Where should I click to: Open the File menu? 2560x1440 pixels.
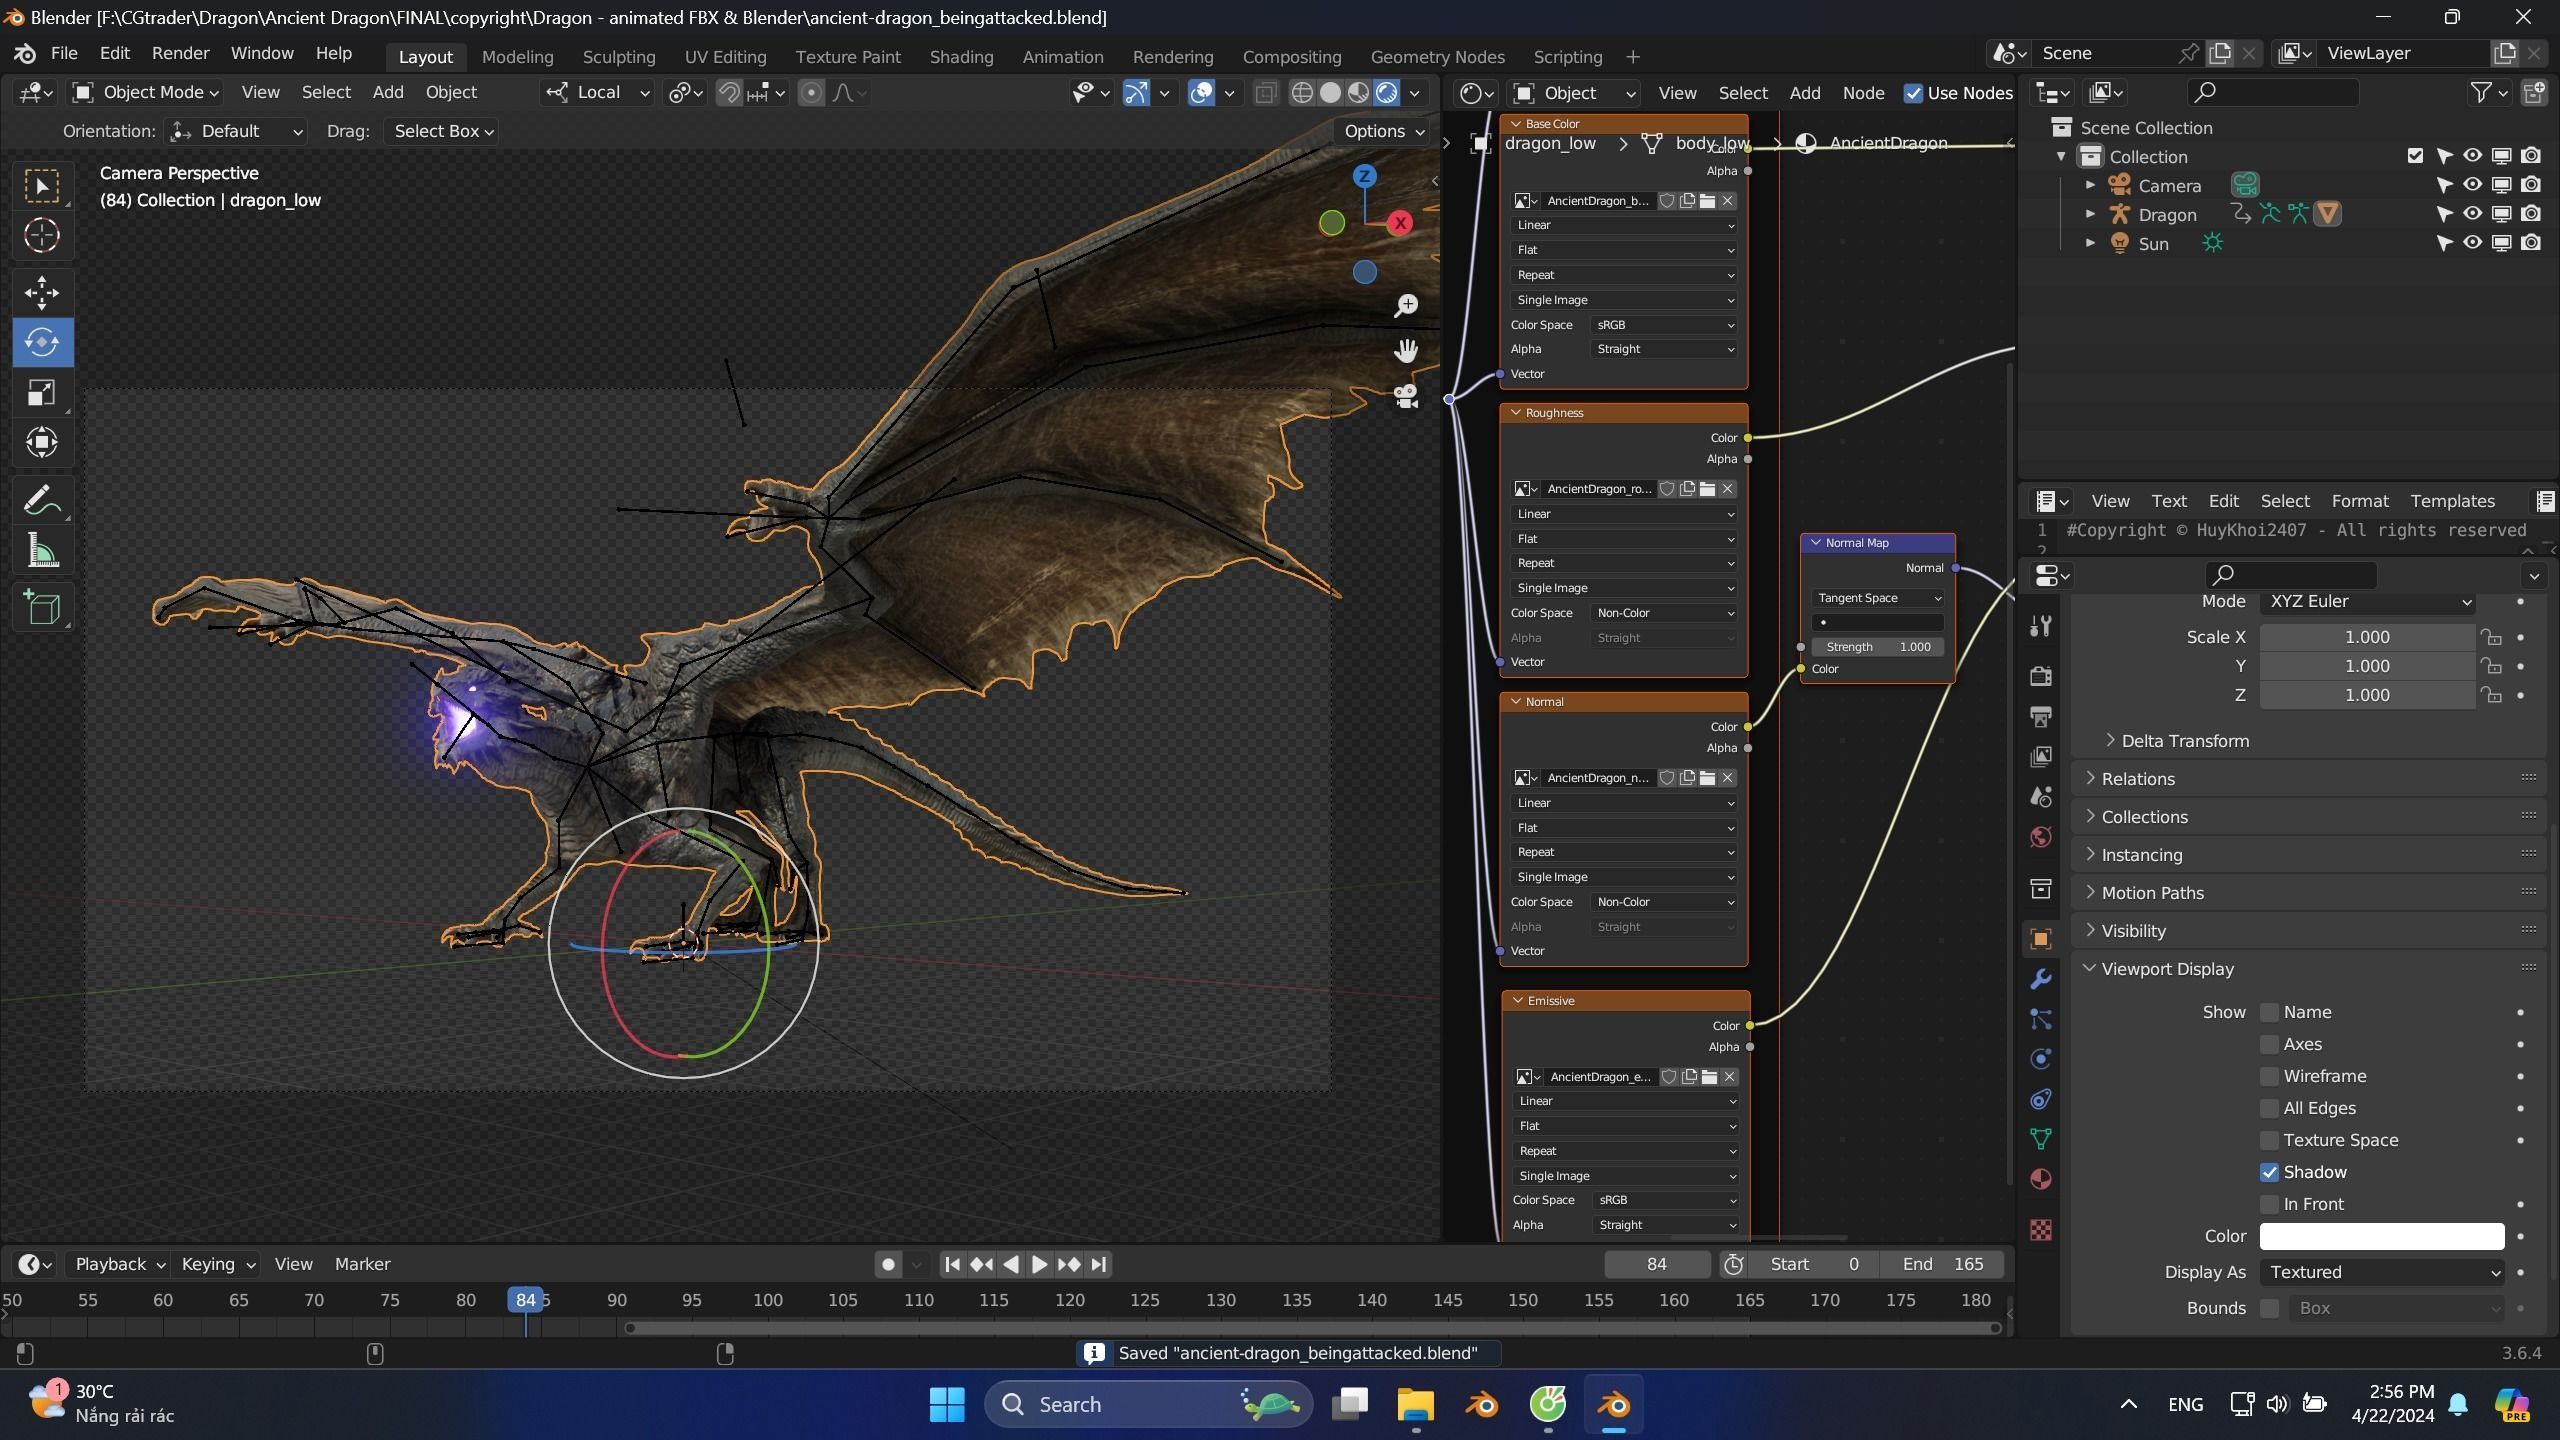(63, 53)
